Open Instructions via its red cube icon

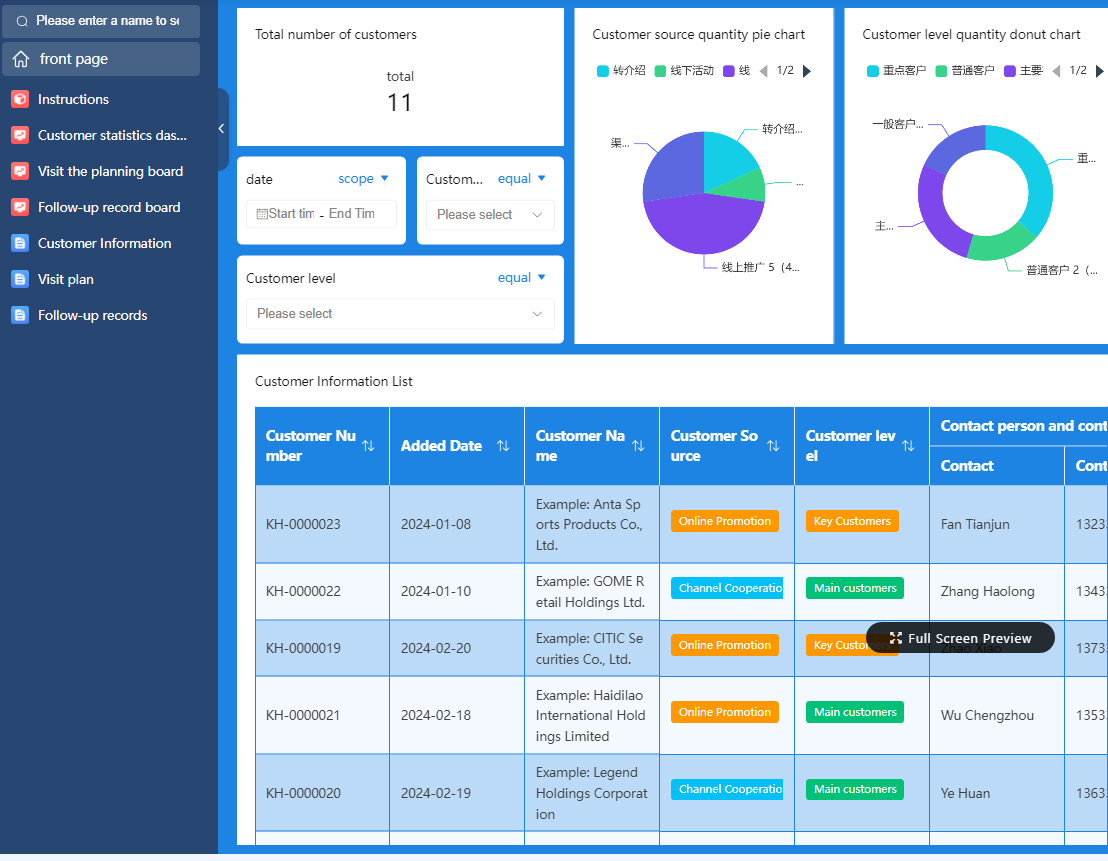click(20, 99)
